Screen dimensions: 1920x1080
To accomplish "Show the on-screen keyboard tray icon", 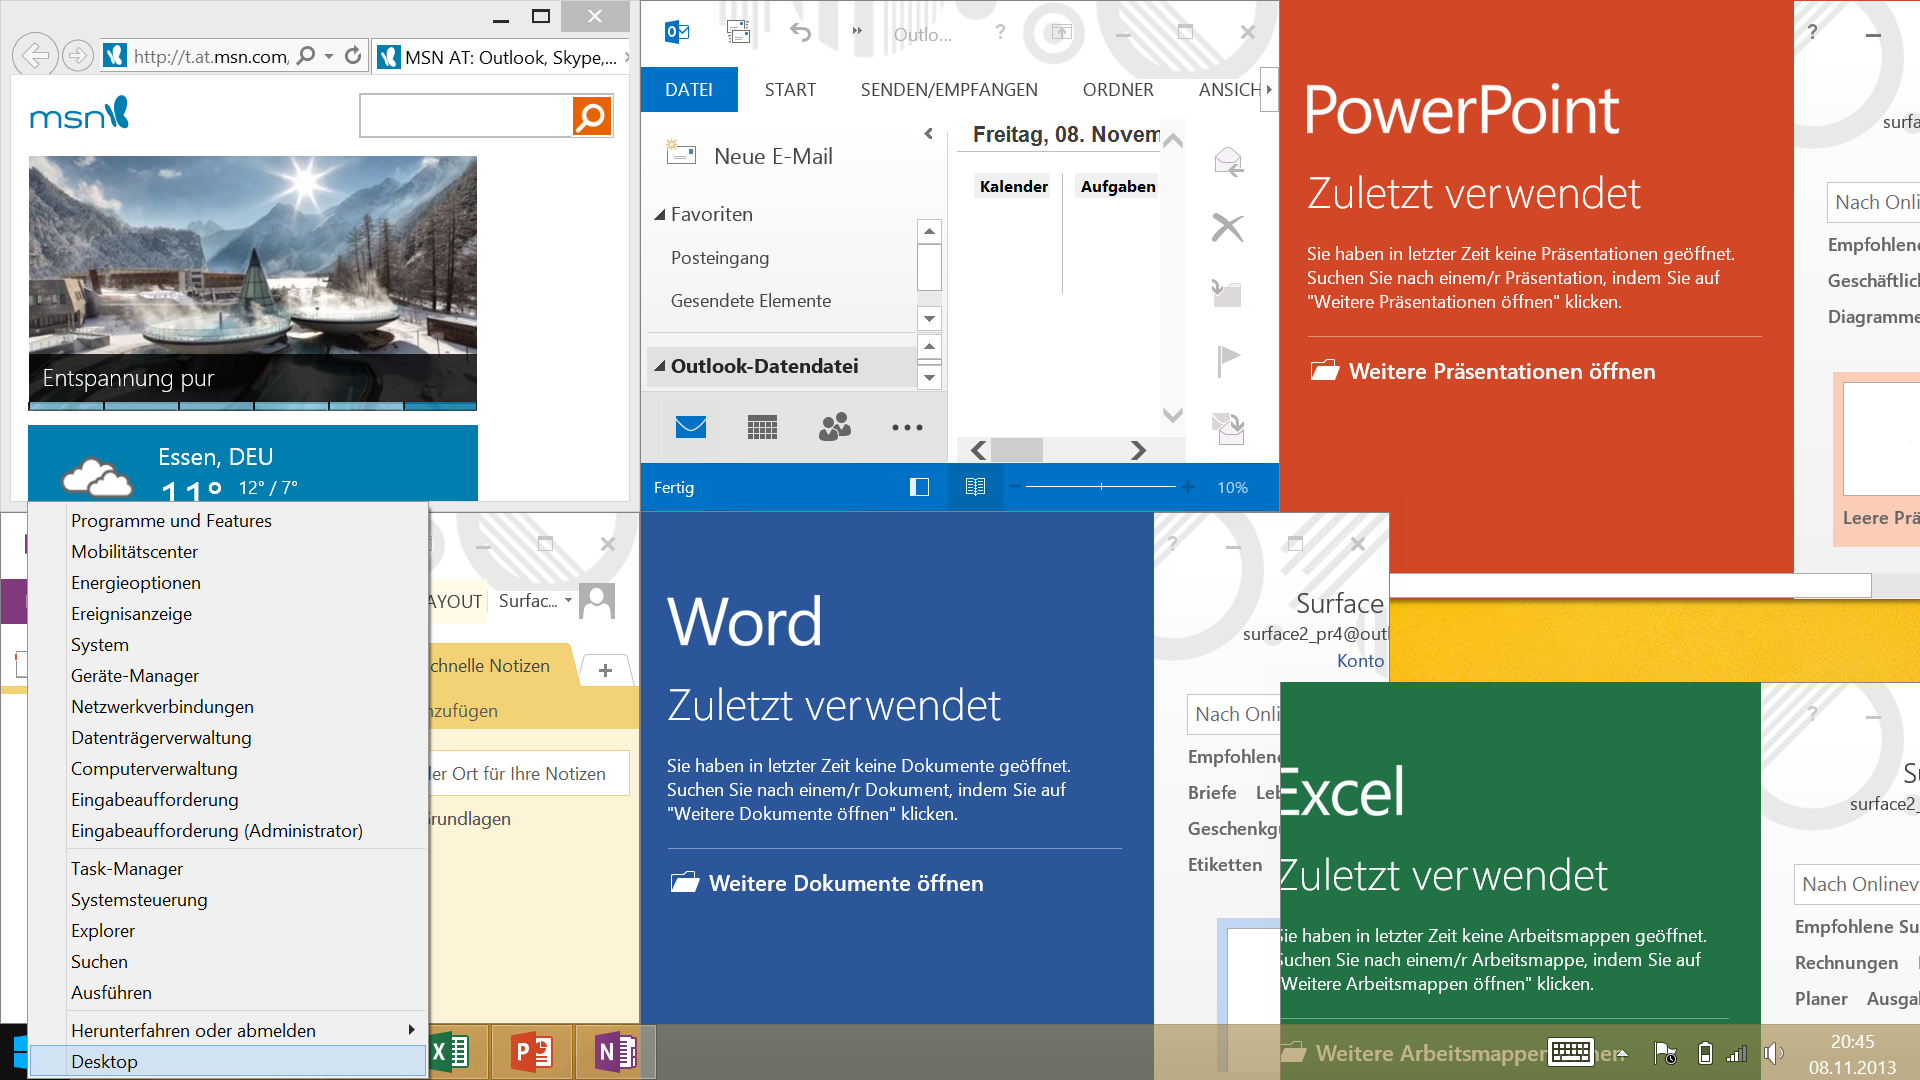I will [x=1570, y=1052].
